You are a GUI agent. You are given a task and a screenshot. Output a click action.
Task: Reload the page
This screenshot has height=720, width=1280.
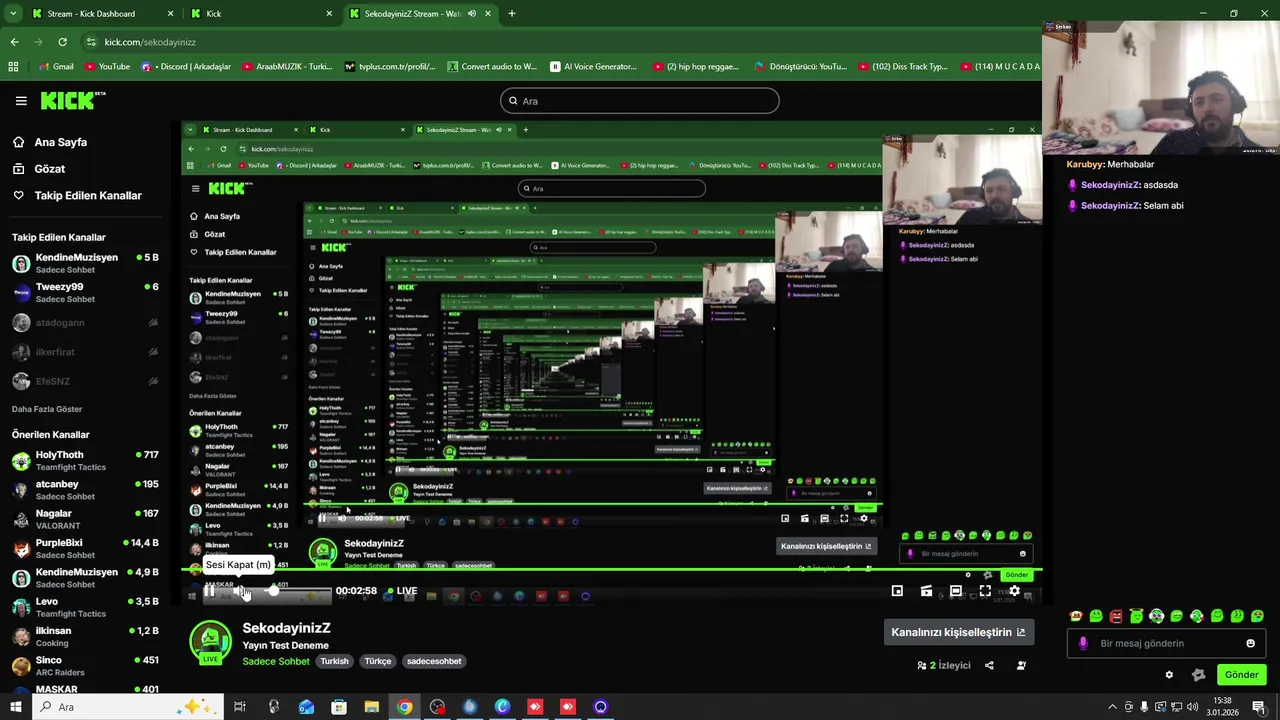coord(62,42)
